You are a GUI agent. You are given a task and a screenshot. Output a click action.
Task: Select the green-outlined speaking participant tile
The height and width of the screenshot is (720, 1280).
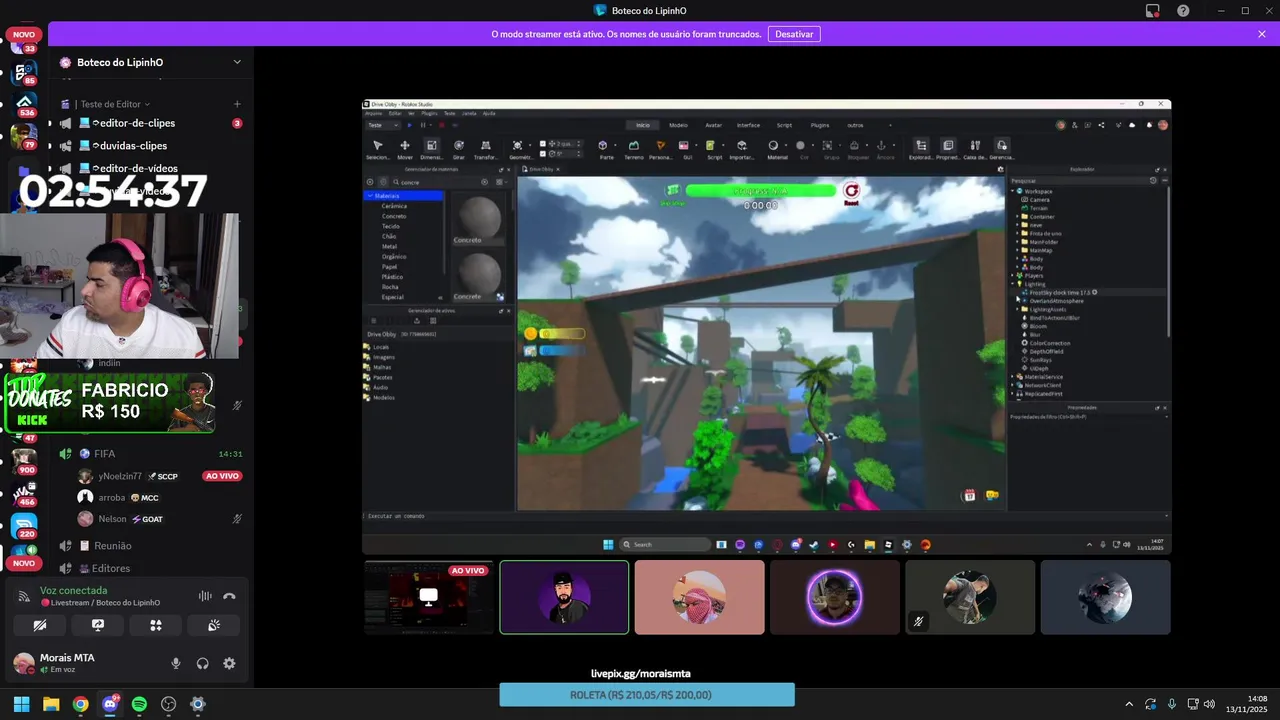point(564,597)
